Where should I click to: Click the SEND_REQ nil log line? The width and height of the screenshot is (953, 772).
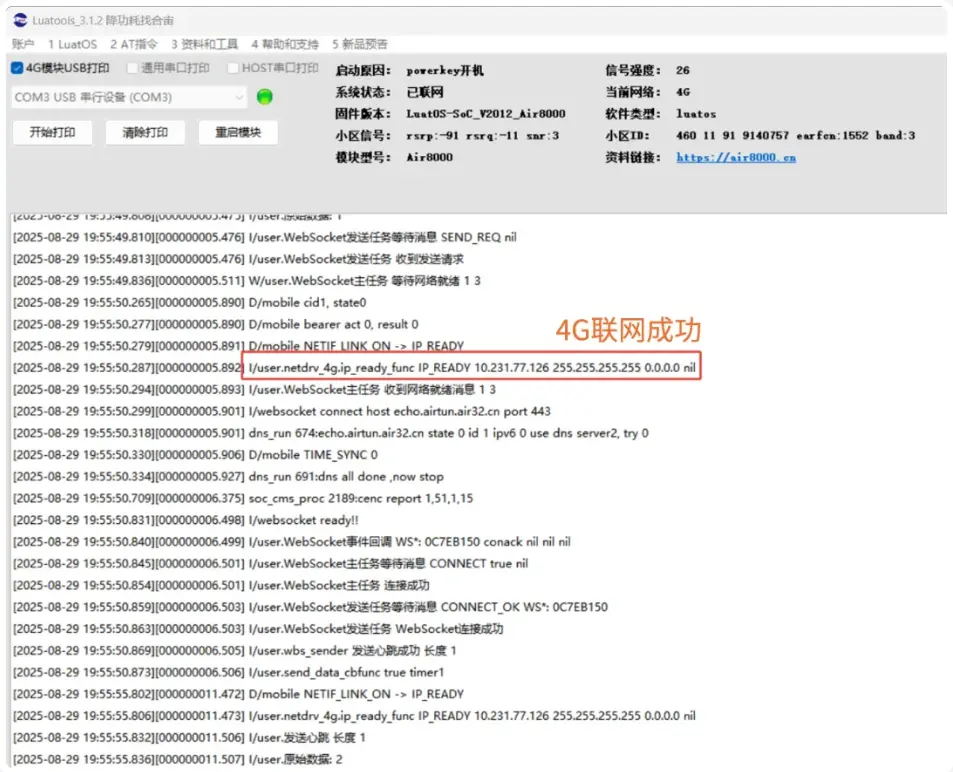pos(265,237)
